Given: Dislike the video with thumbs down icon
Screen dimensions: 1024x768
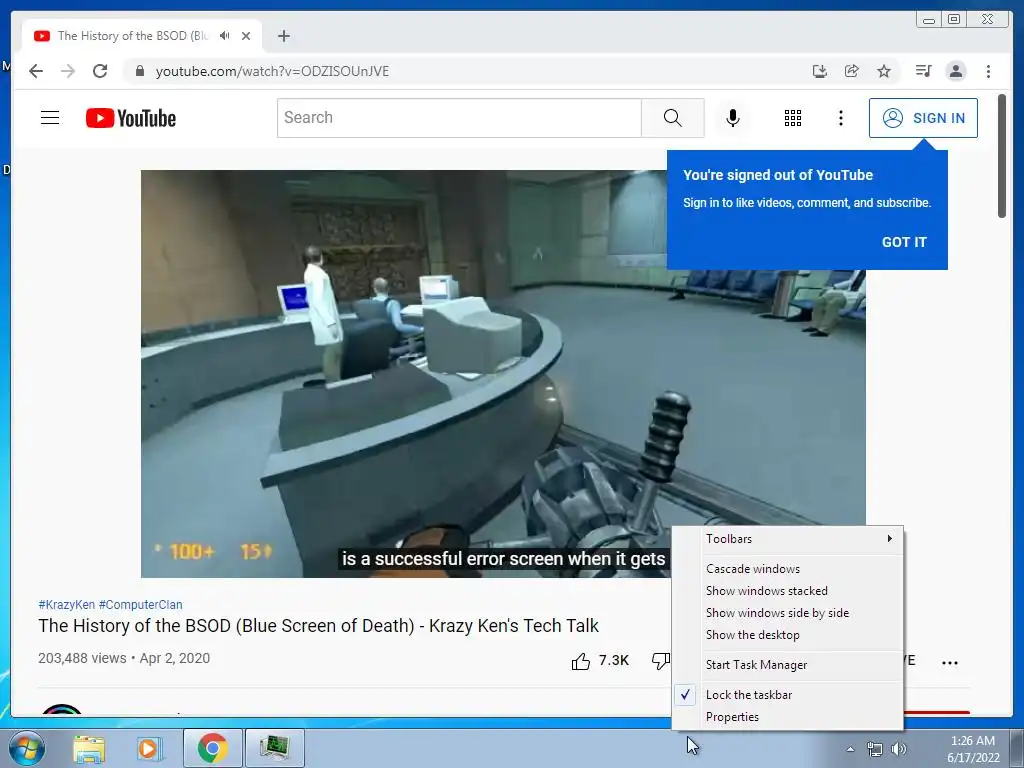Looking at the screenshot, I should (x=661, y=662).
